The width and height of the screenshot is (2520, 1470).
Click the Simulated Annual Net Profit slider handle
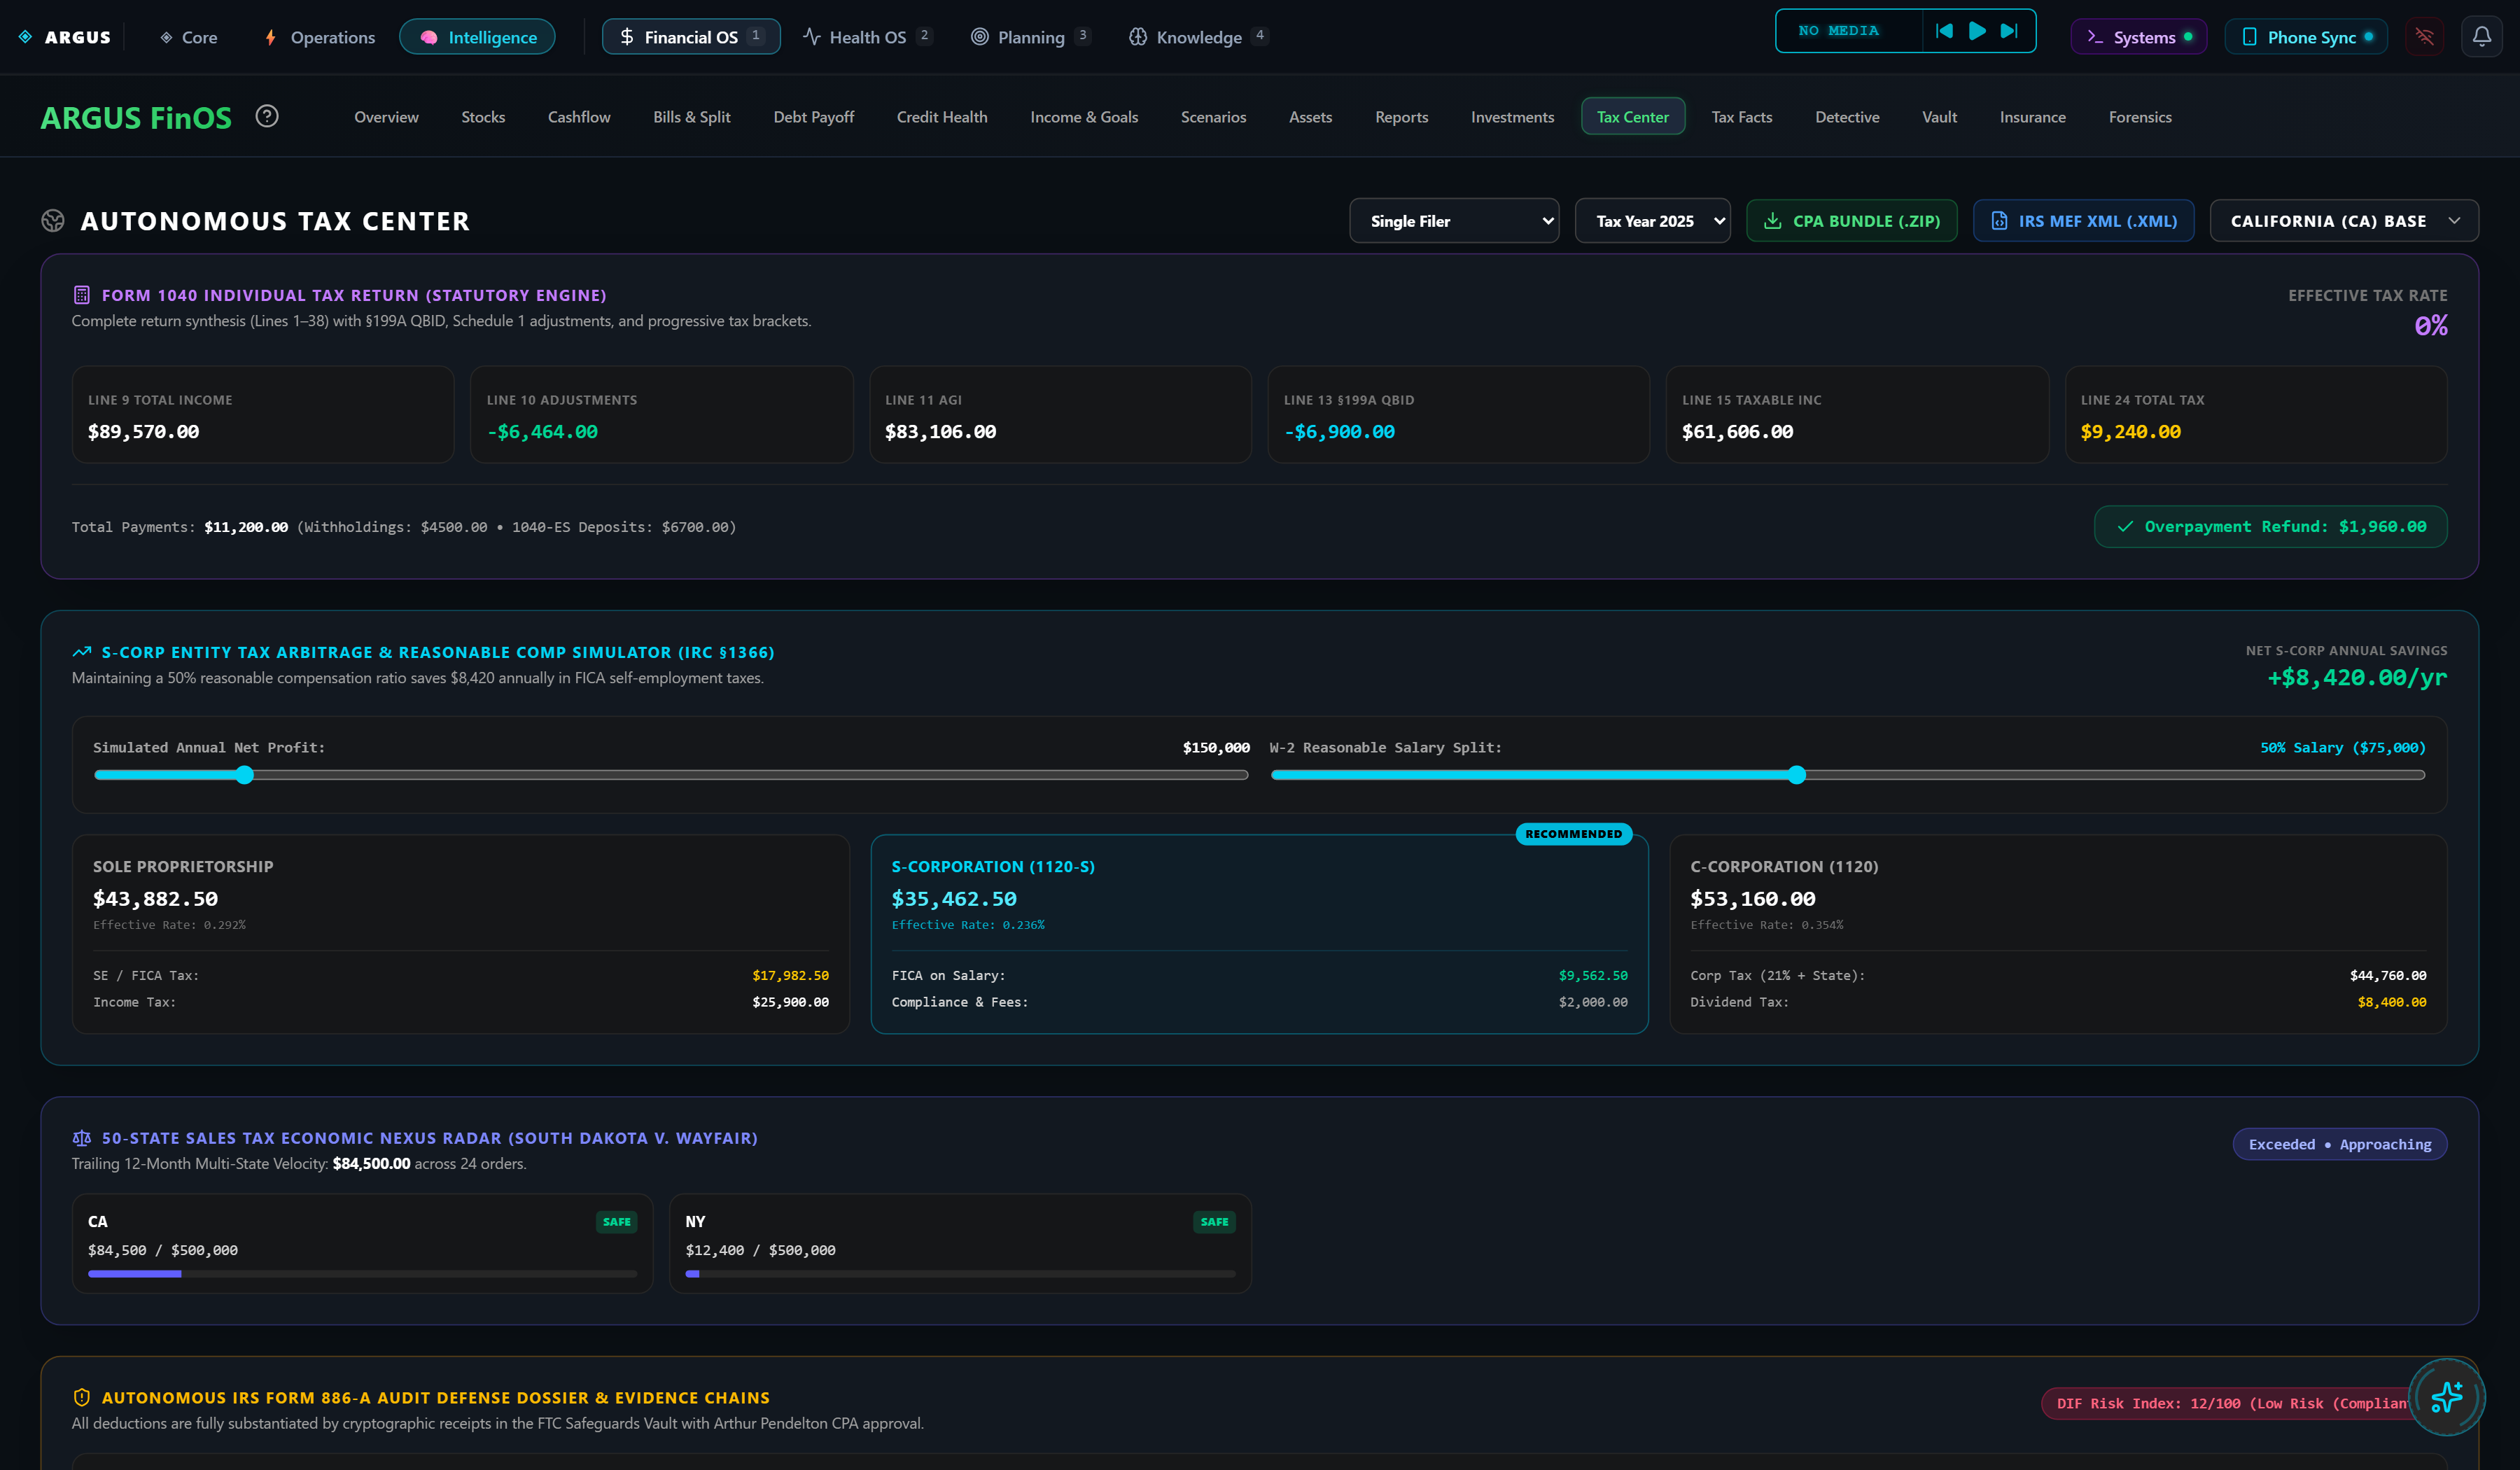point(245,775)
